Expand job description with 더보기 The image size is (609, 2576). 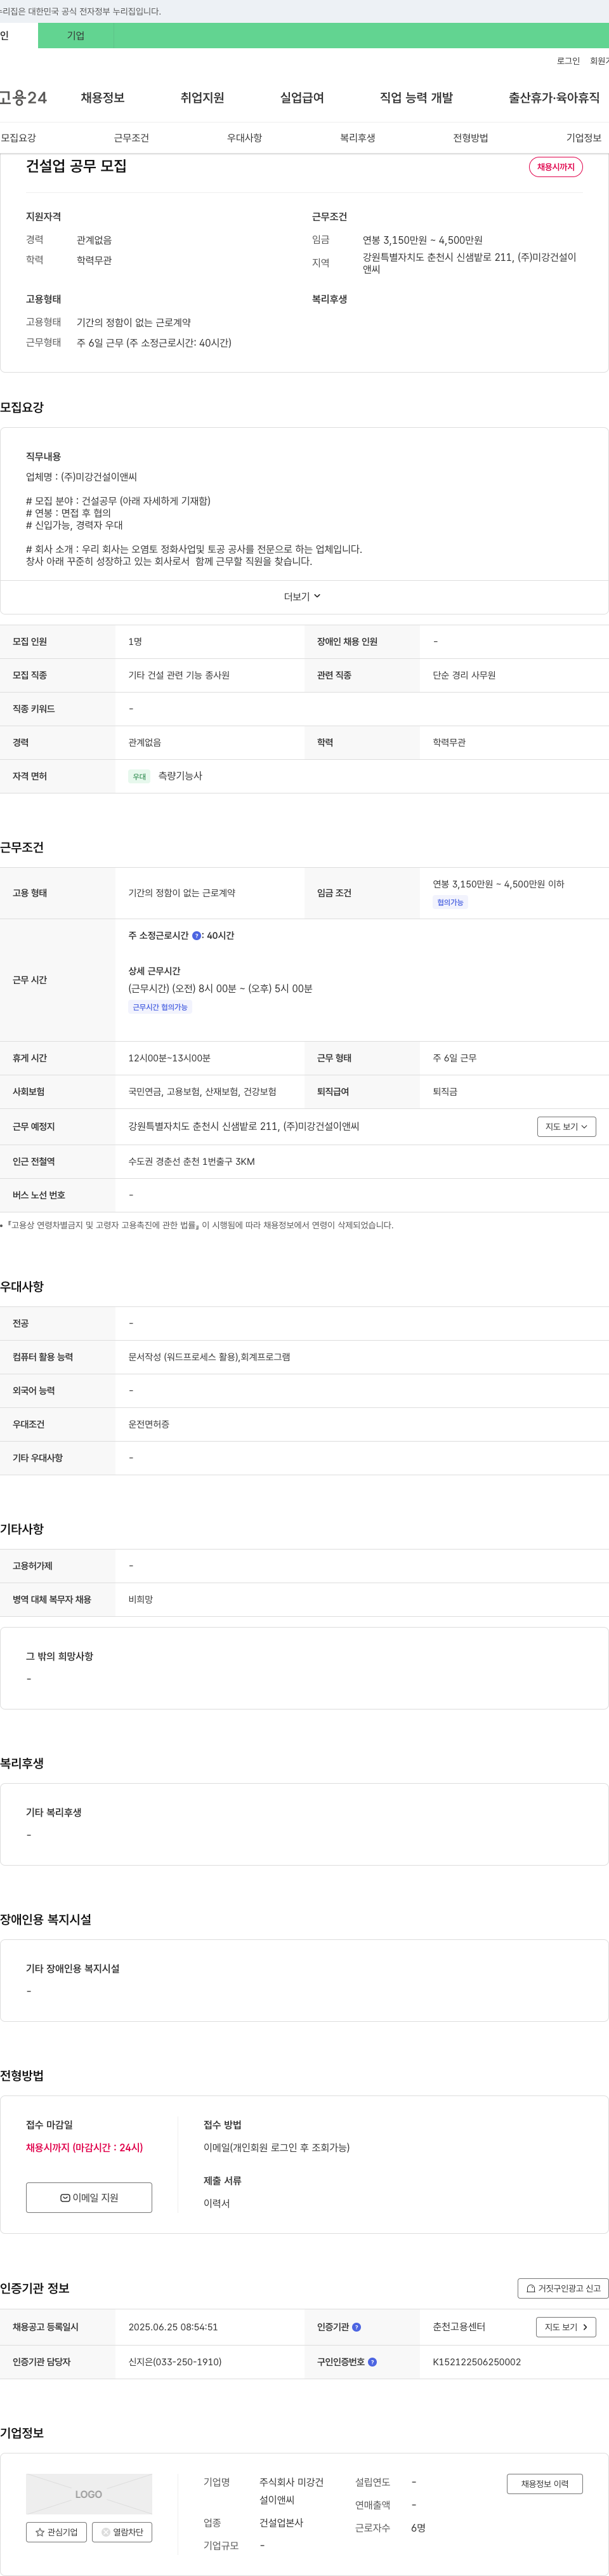point(302,596)
